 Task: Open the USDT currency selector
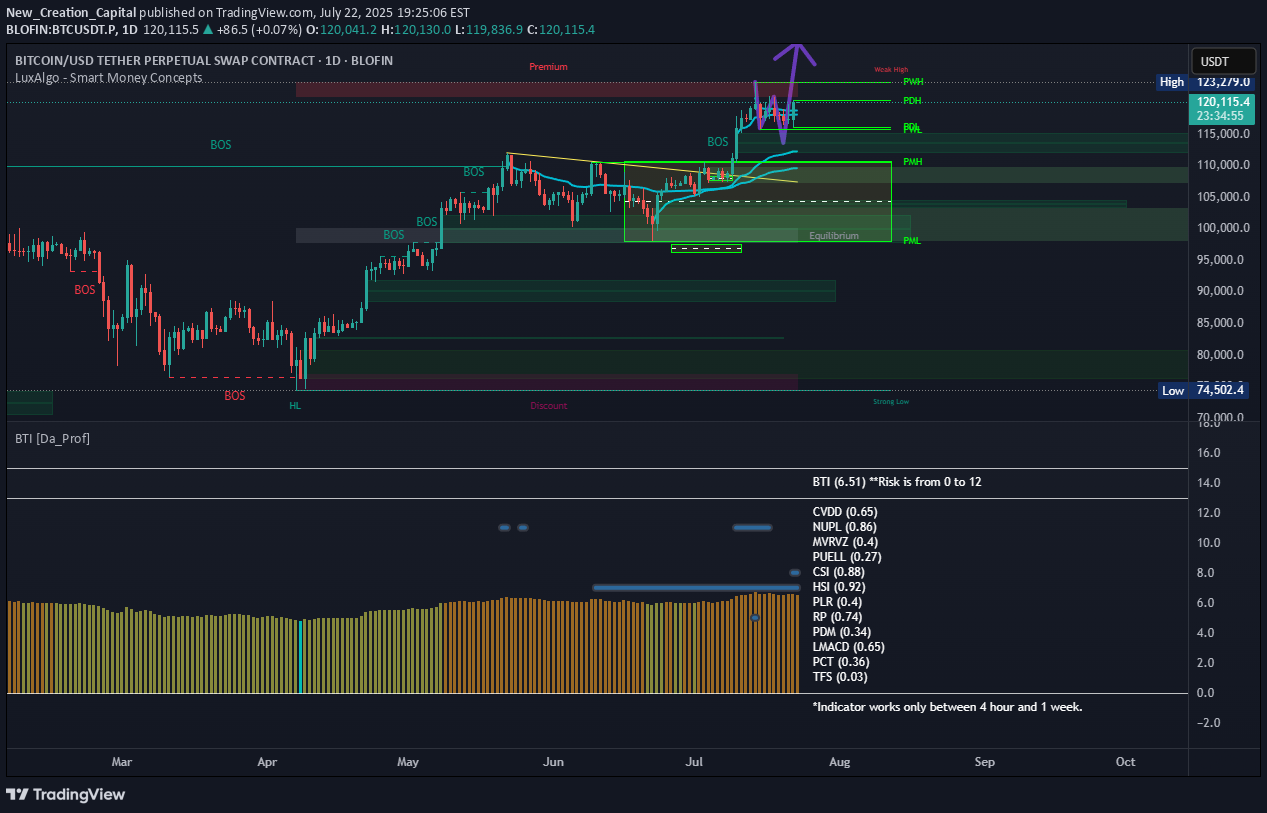point(1222,61)
